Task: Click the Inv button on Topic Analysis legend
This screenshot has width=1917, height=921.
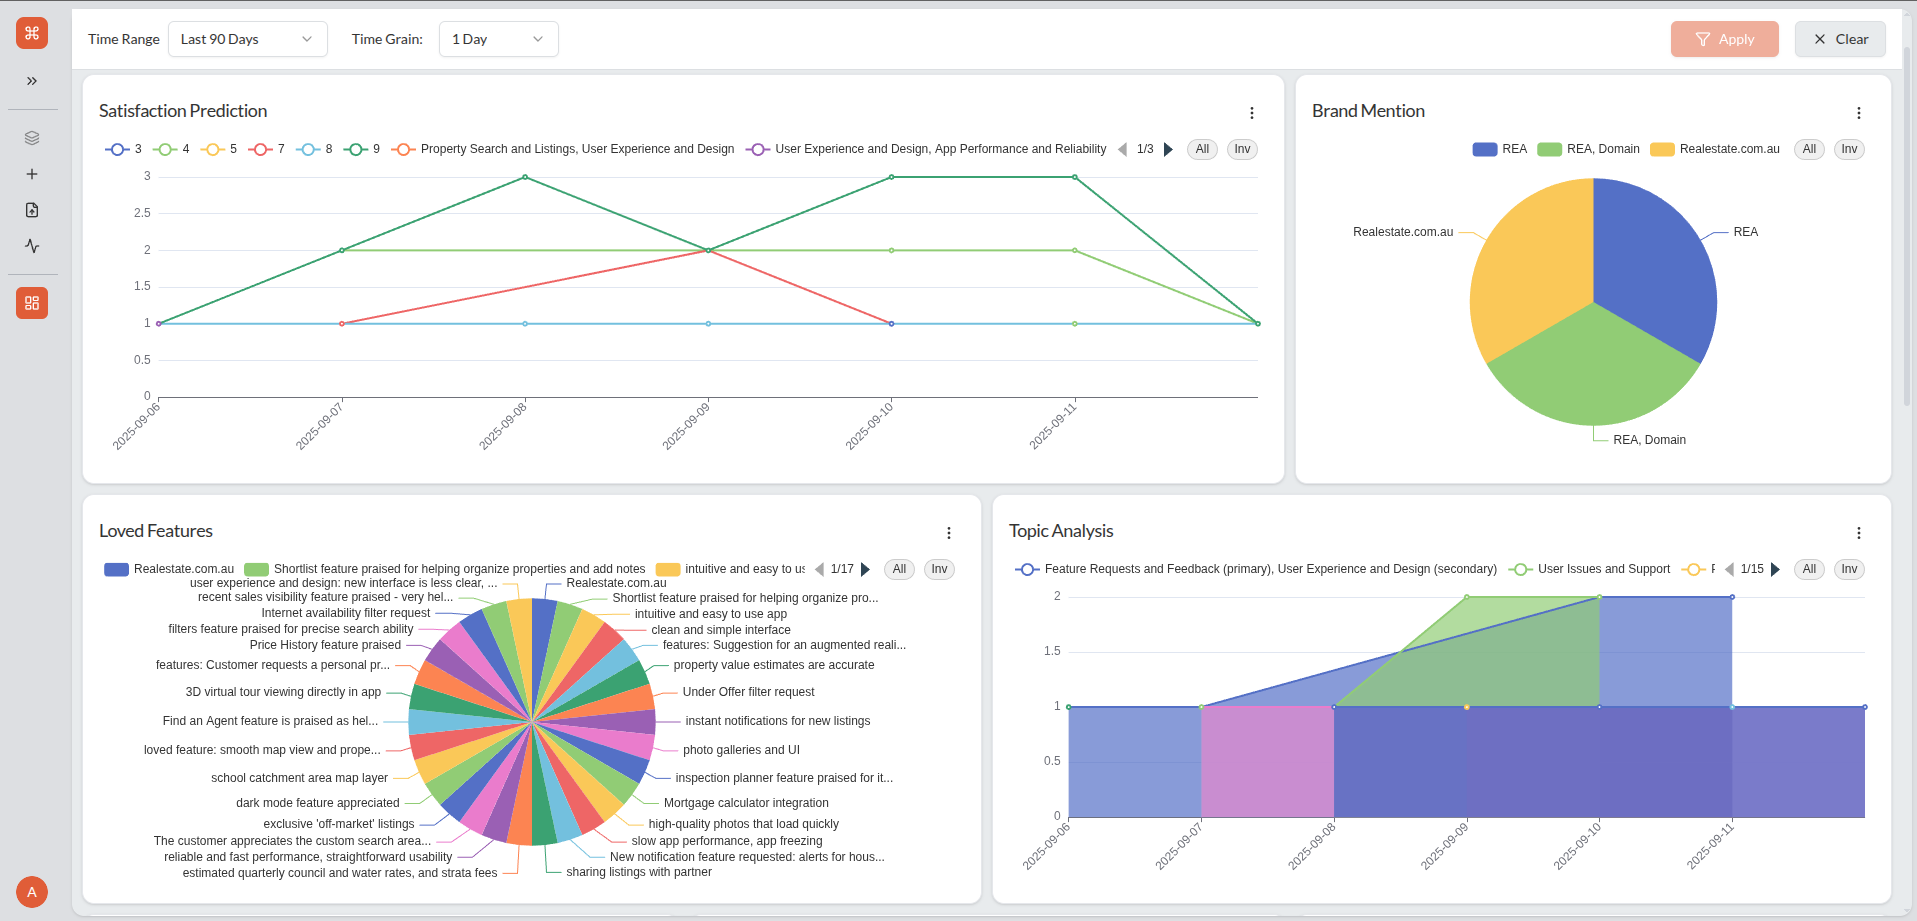Action: click(1849, 568)
